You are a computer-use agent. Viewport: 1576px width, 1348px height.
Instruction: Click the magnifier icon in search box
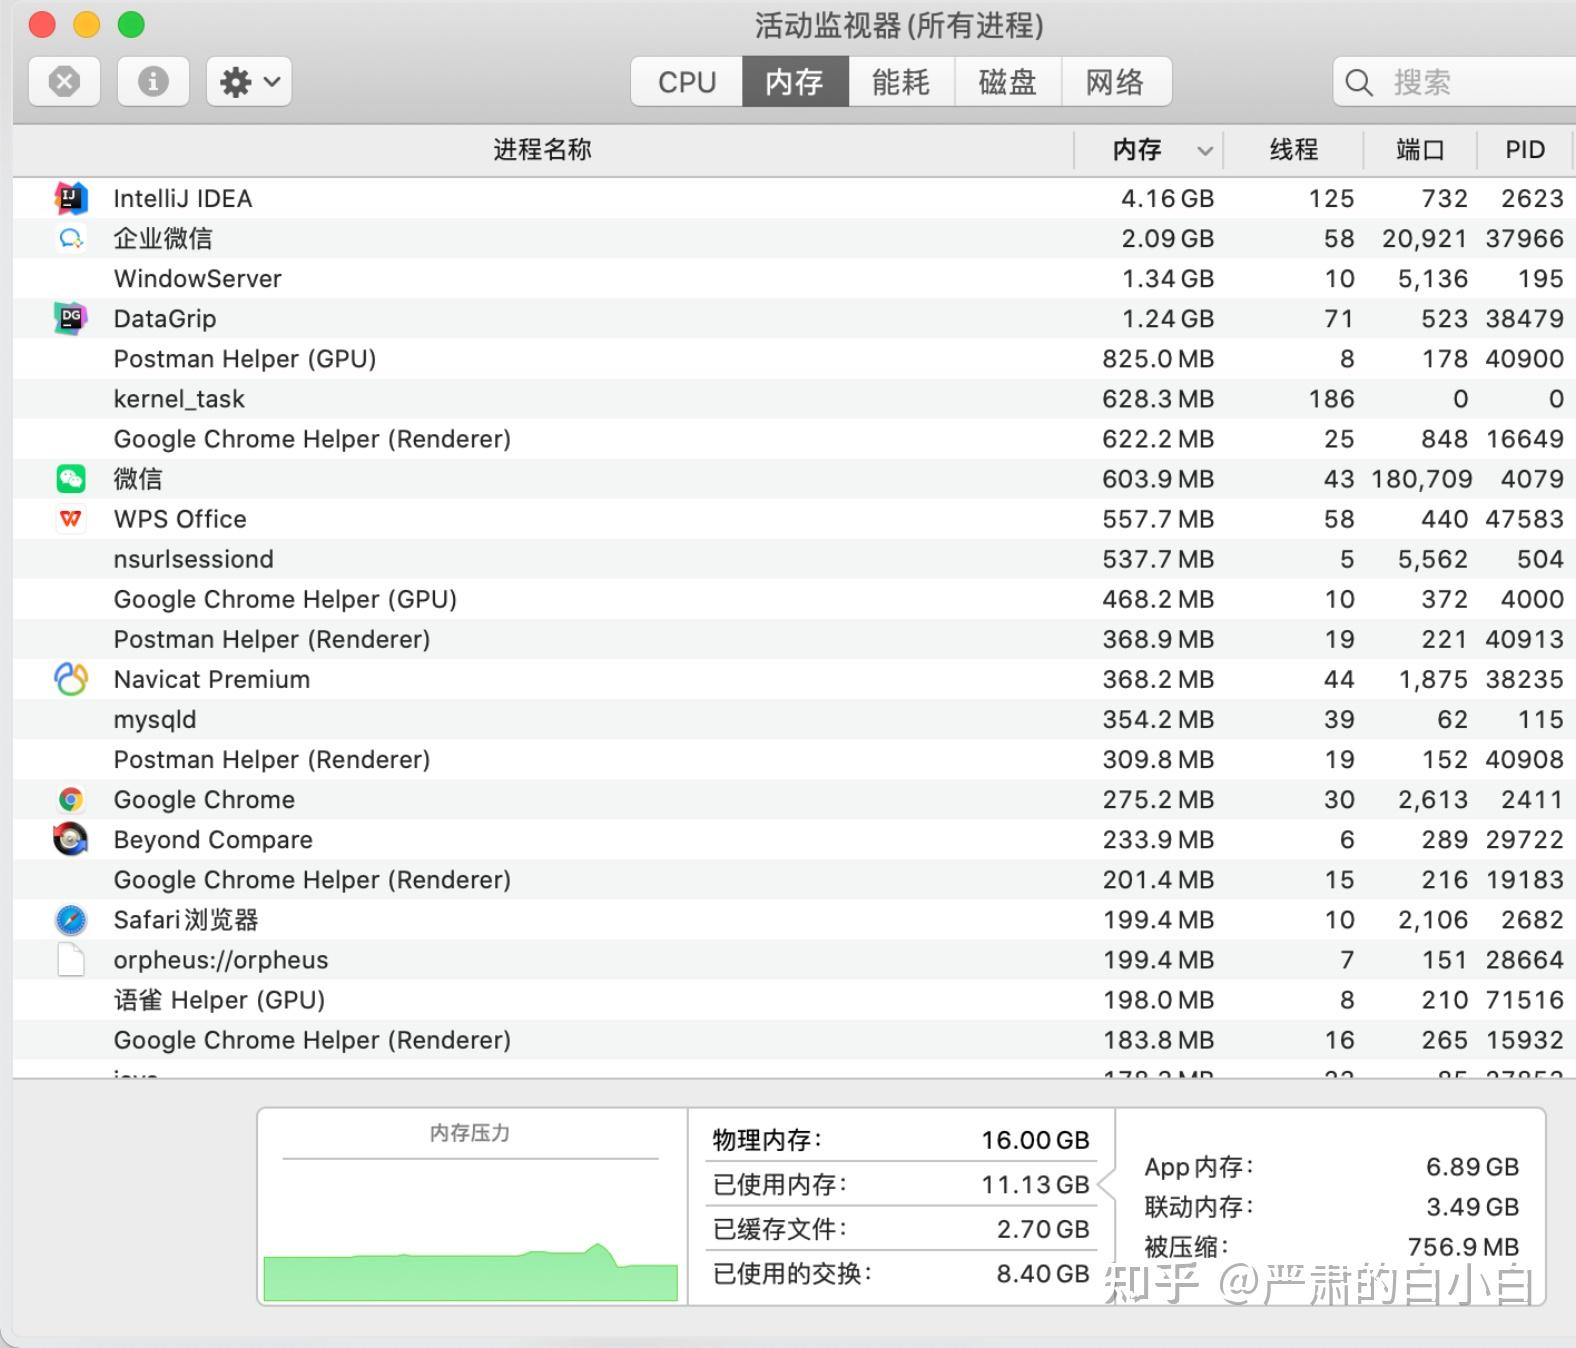tap(1359, 82)
